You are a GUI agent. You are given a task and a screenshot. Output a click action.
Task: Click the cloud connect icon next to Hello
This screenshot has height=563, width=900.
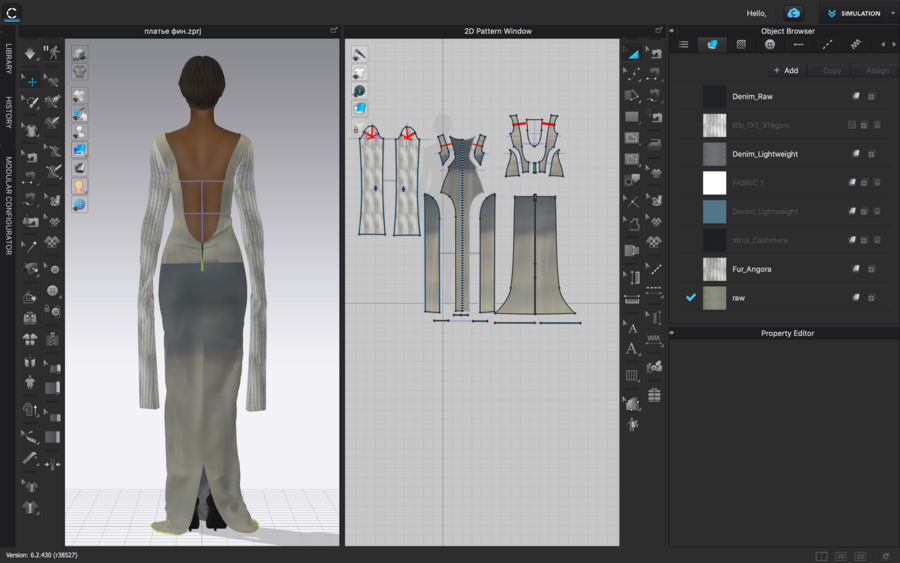coord(793,13)
